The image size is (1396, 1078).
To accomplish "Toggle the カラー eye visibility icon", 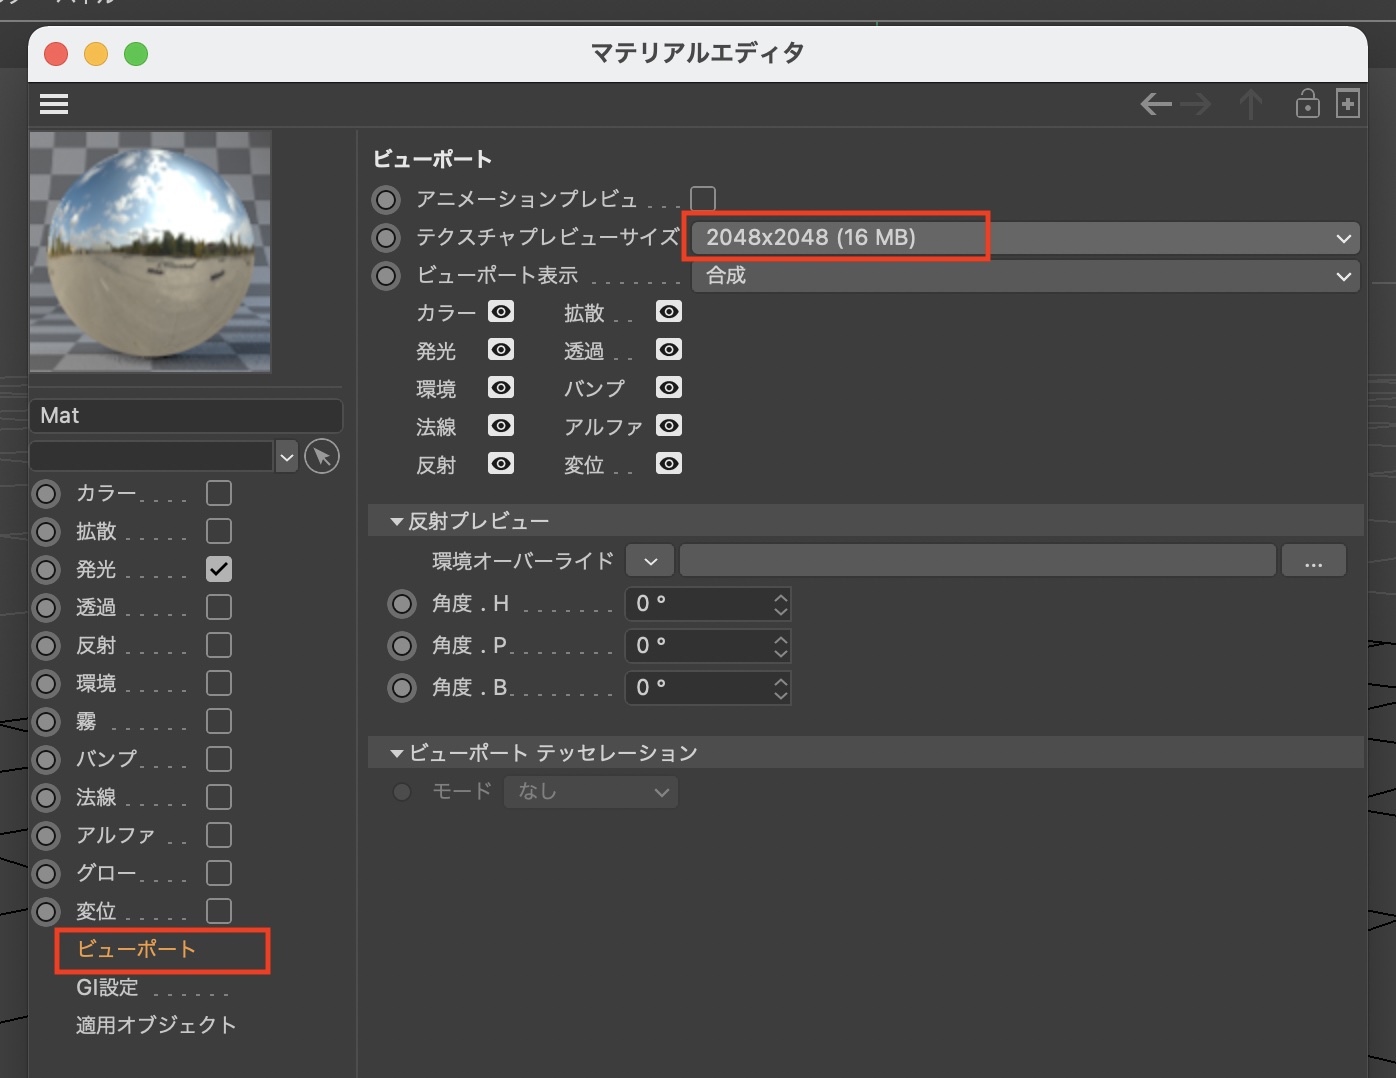I will [501, 312].
